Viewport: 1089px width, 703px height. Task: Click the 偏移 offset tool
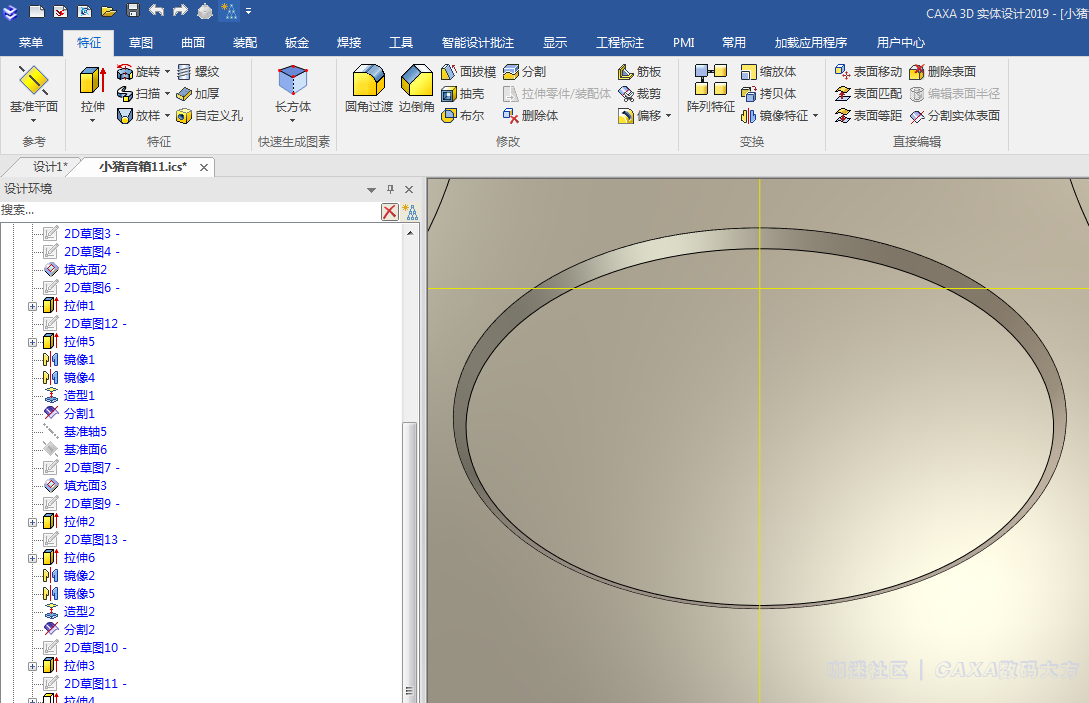click(640, 116)
